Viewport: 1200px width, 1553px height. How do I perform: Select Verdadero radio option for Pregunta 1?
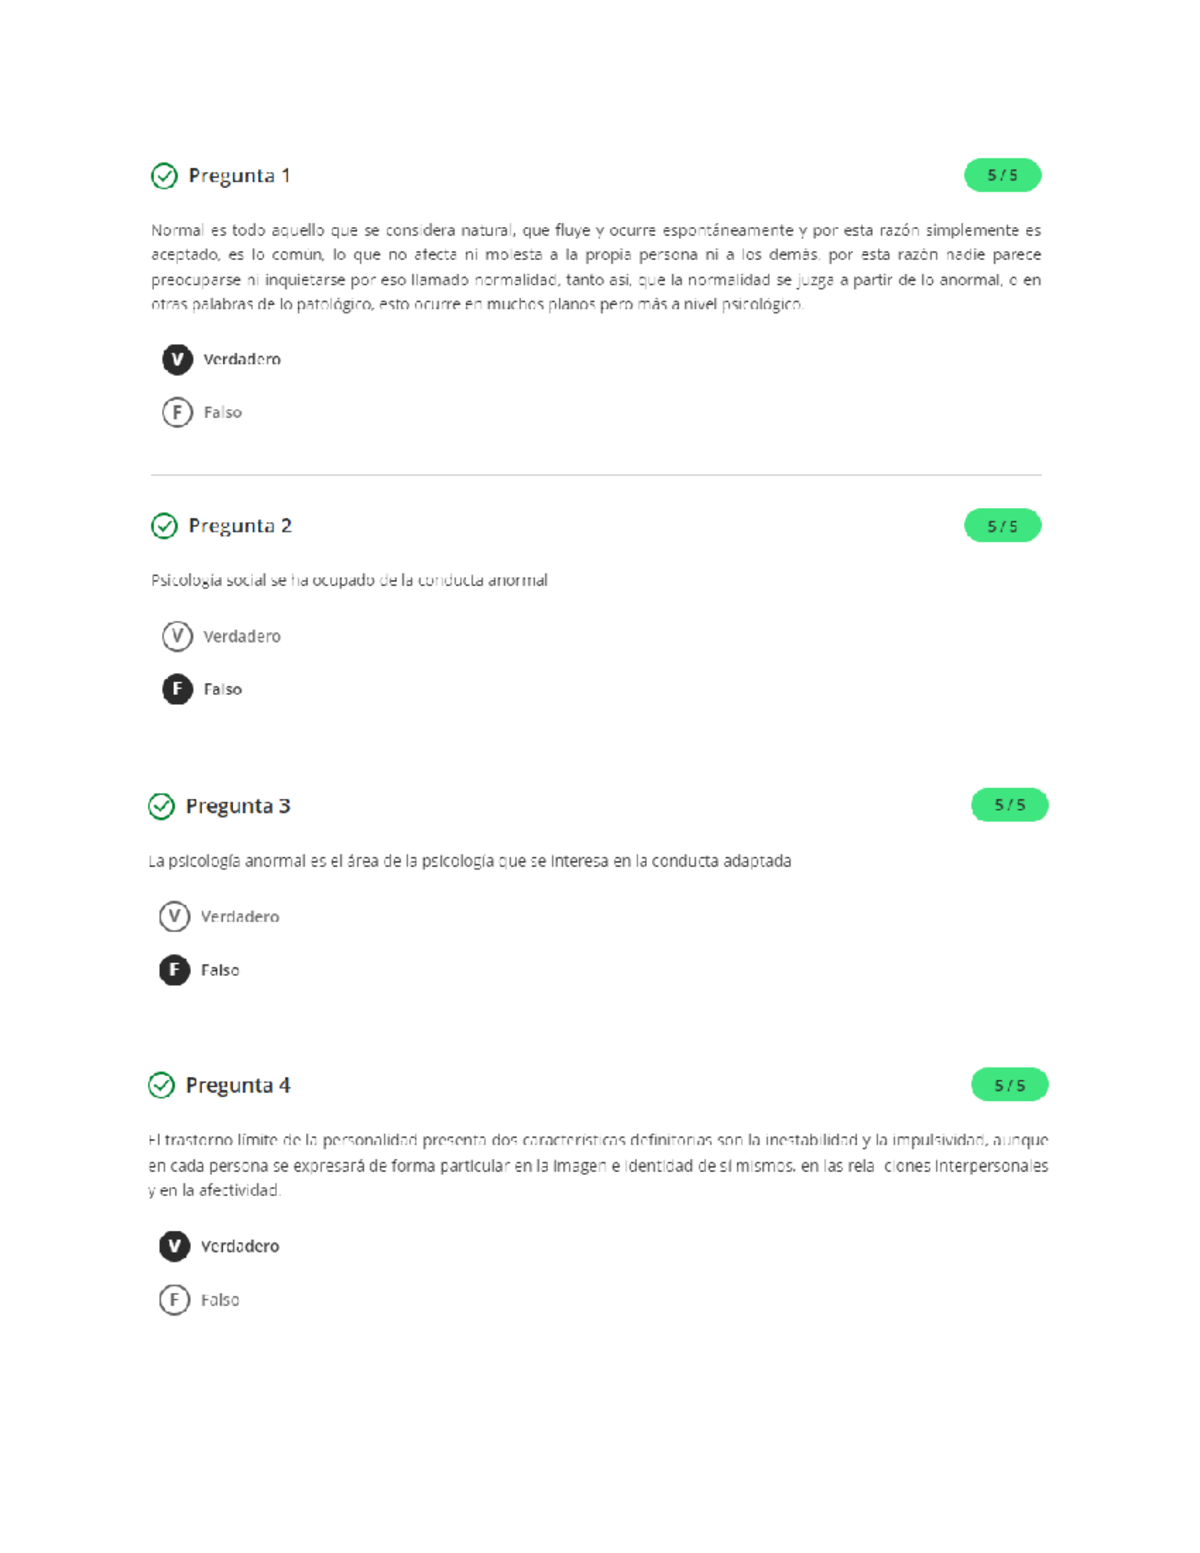(x=177, y=359)
